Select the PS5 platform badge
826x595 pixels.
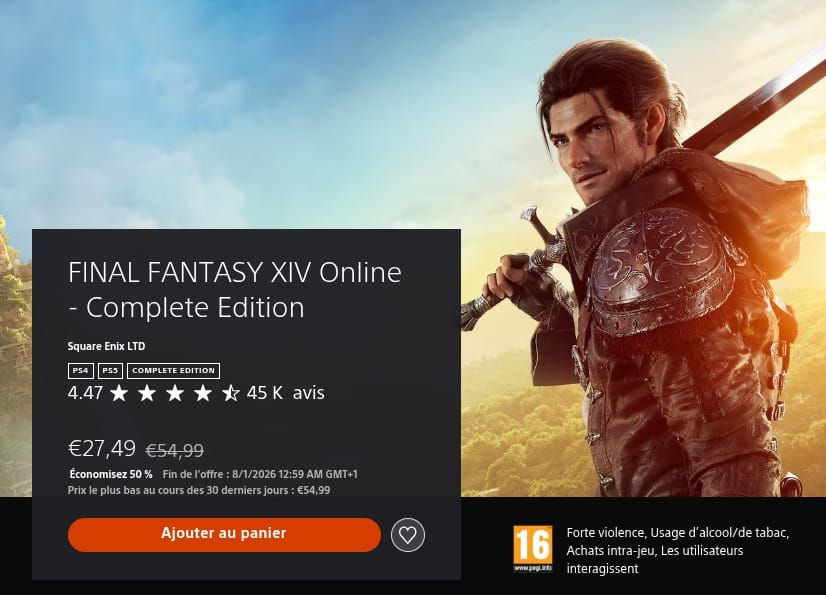[110, 371]
